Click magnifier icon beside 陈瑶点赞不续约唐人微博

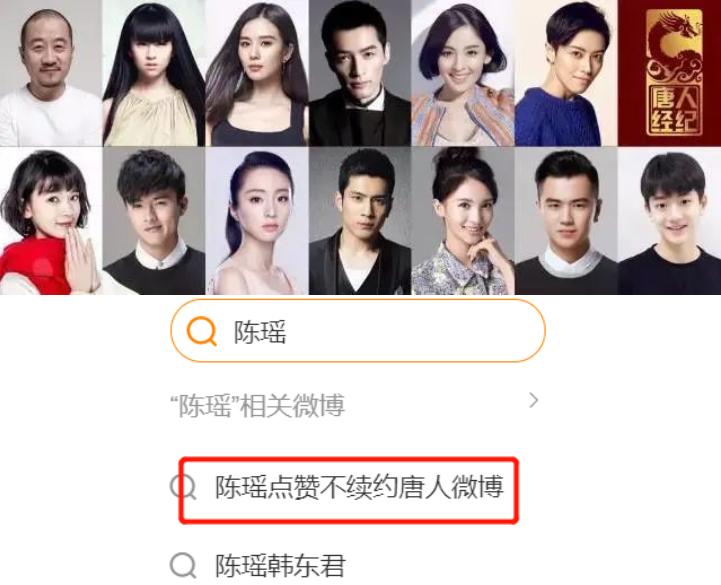[183, 487]
